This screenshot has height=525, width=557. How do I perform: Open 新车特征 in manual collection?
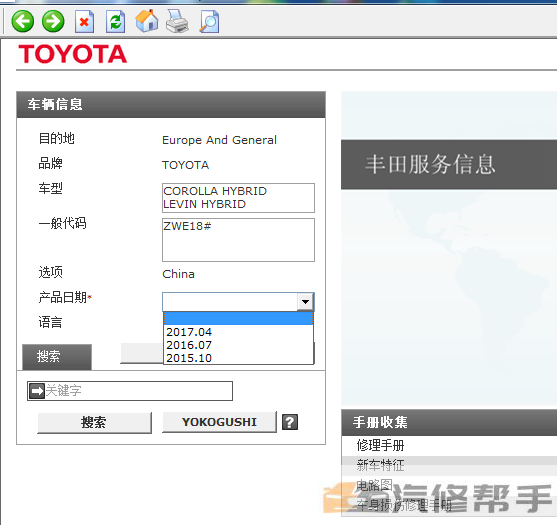coord(380,465)
